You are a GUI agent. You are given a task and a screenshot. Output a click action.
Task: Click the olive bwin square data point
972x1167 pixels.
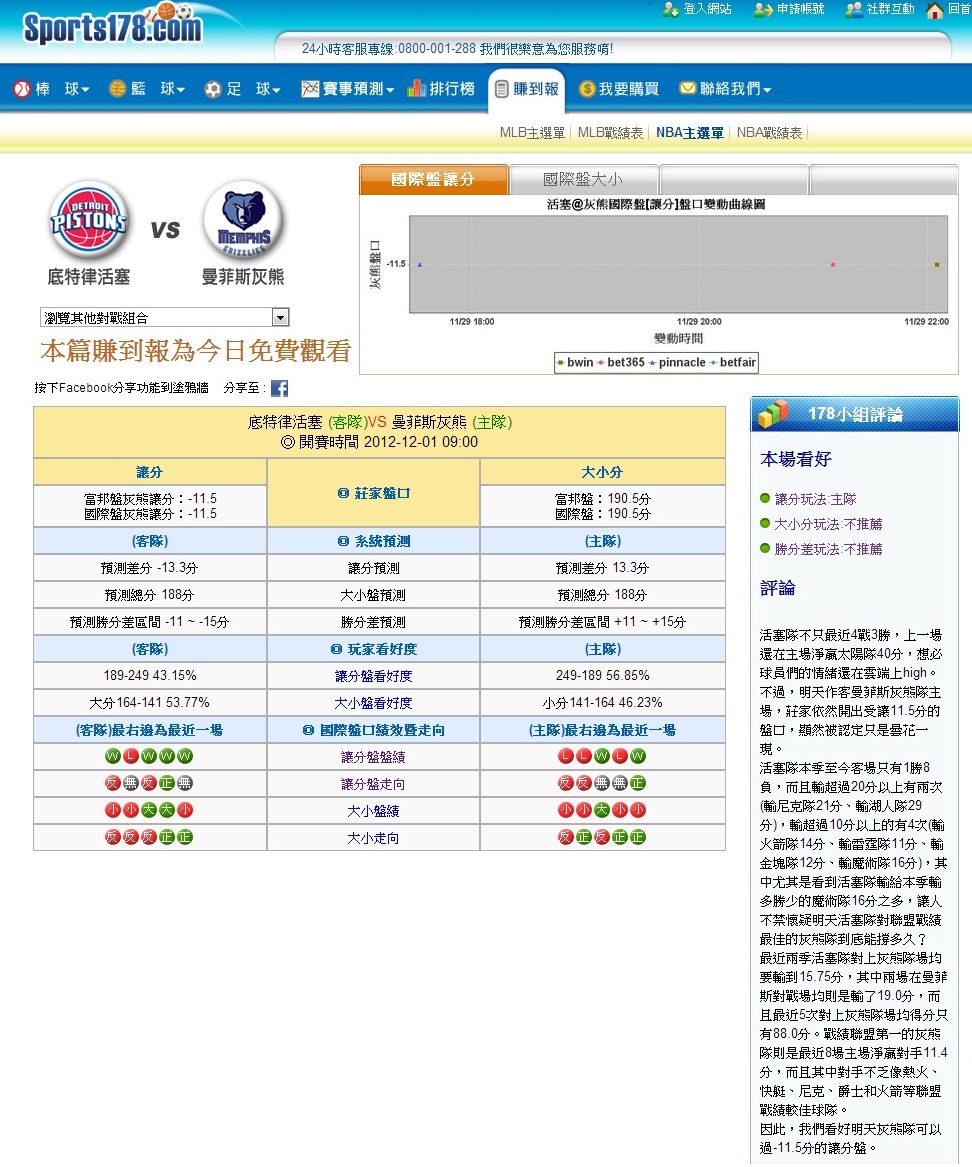(937, 264)
